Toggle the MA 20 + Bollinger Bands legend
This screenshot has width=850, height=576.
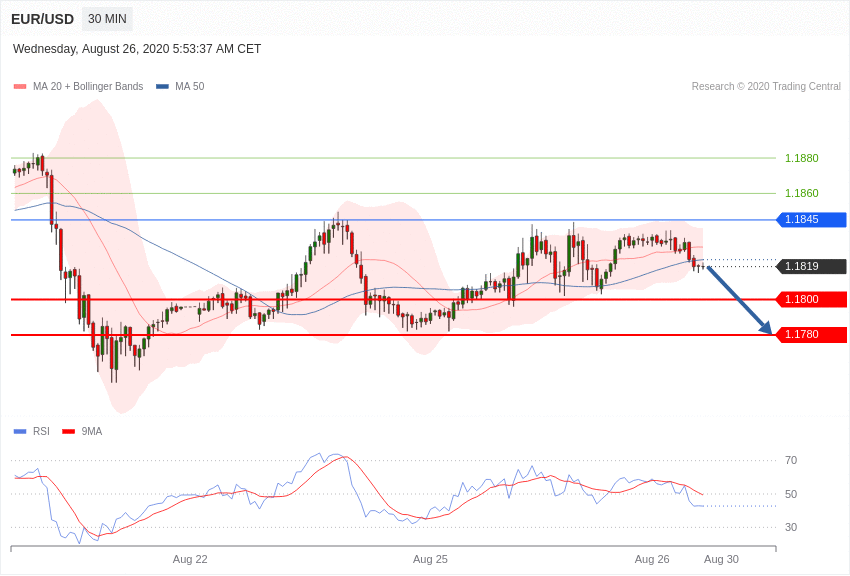(x=88, y=86)
